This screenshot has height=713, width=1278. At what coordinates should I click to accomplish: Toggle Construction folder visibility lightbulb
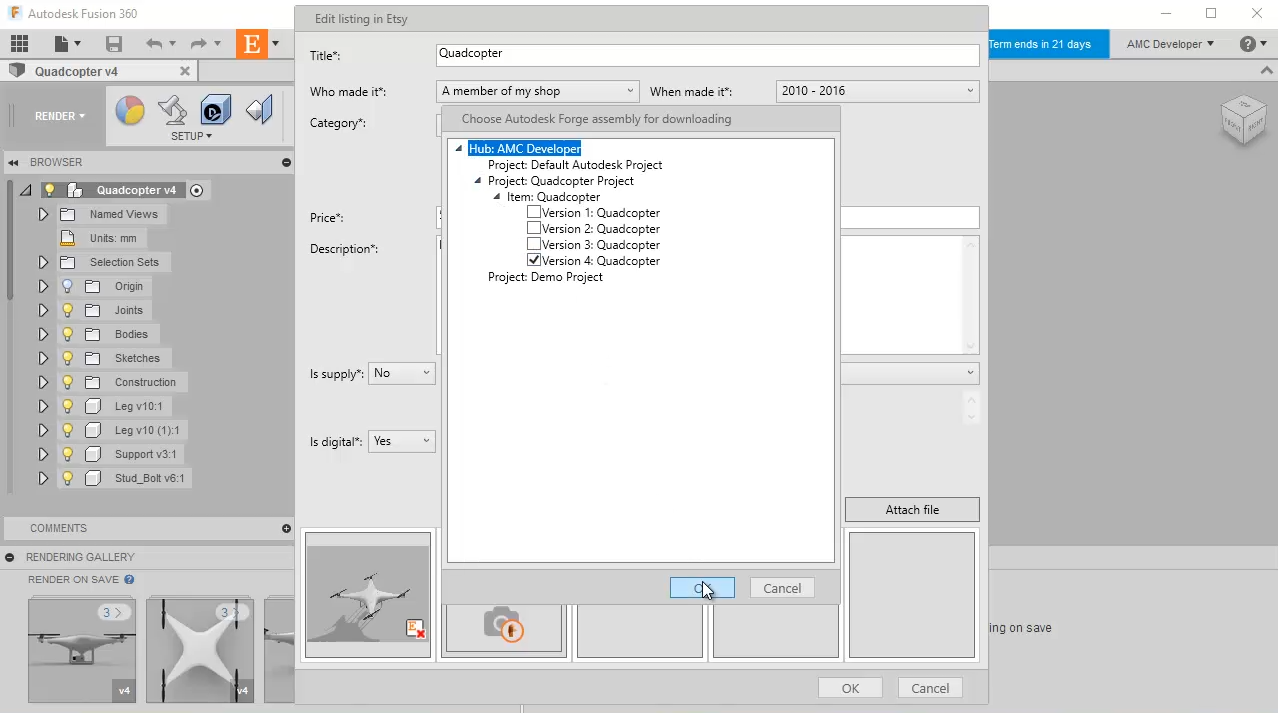68,382
